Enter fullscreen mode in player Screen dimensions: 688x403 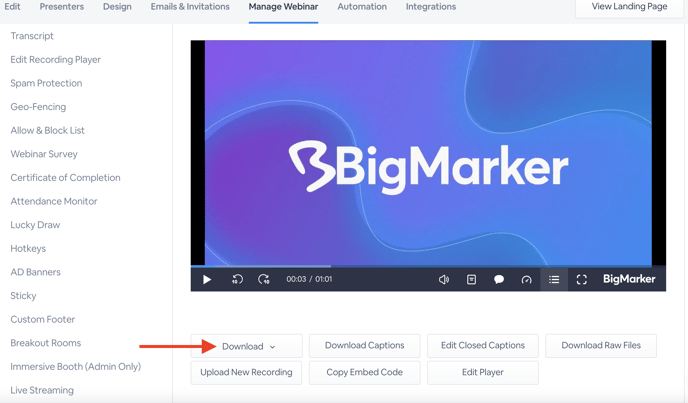pyautogui.click(x=581, y=280)
